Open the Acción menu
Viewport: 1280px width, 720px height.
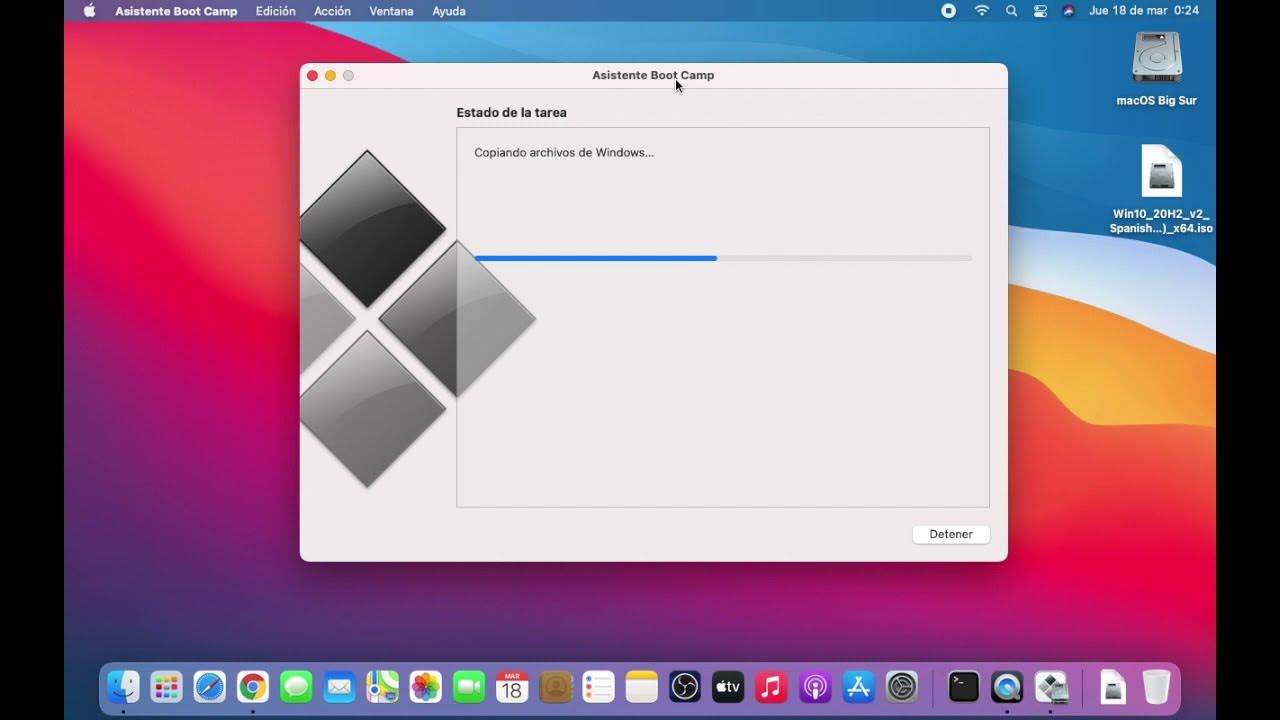tap(332, 11)
